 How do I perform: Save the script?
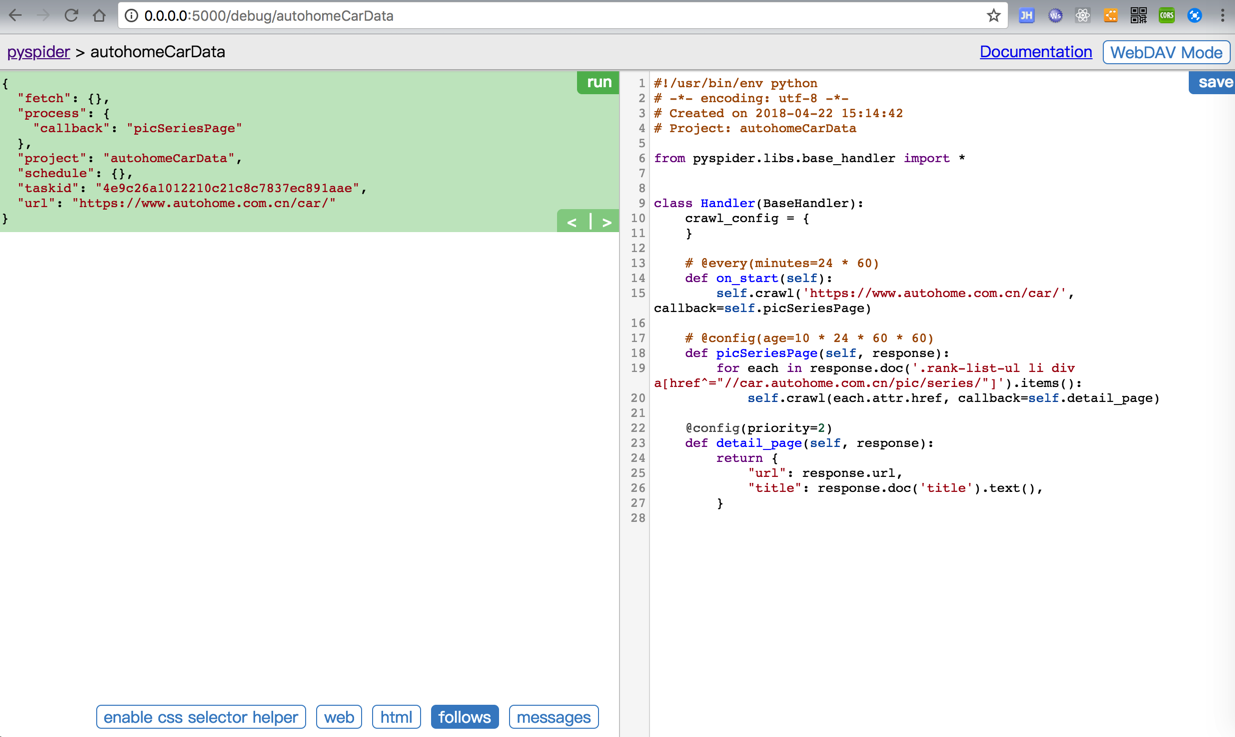point(1213,82)
